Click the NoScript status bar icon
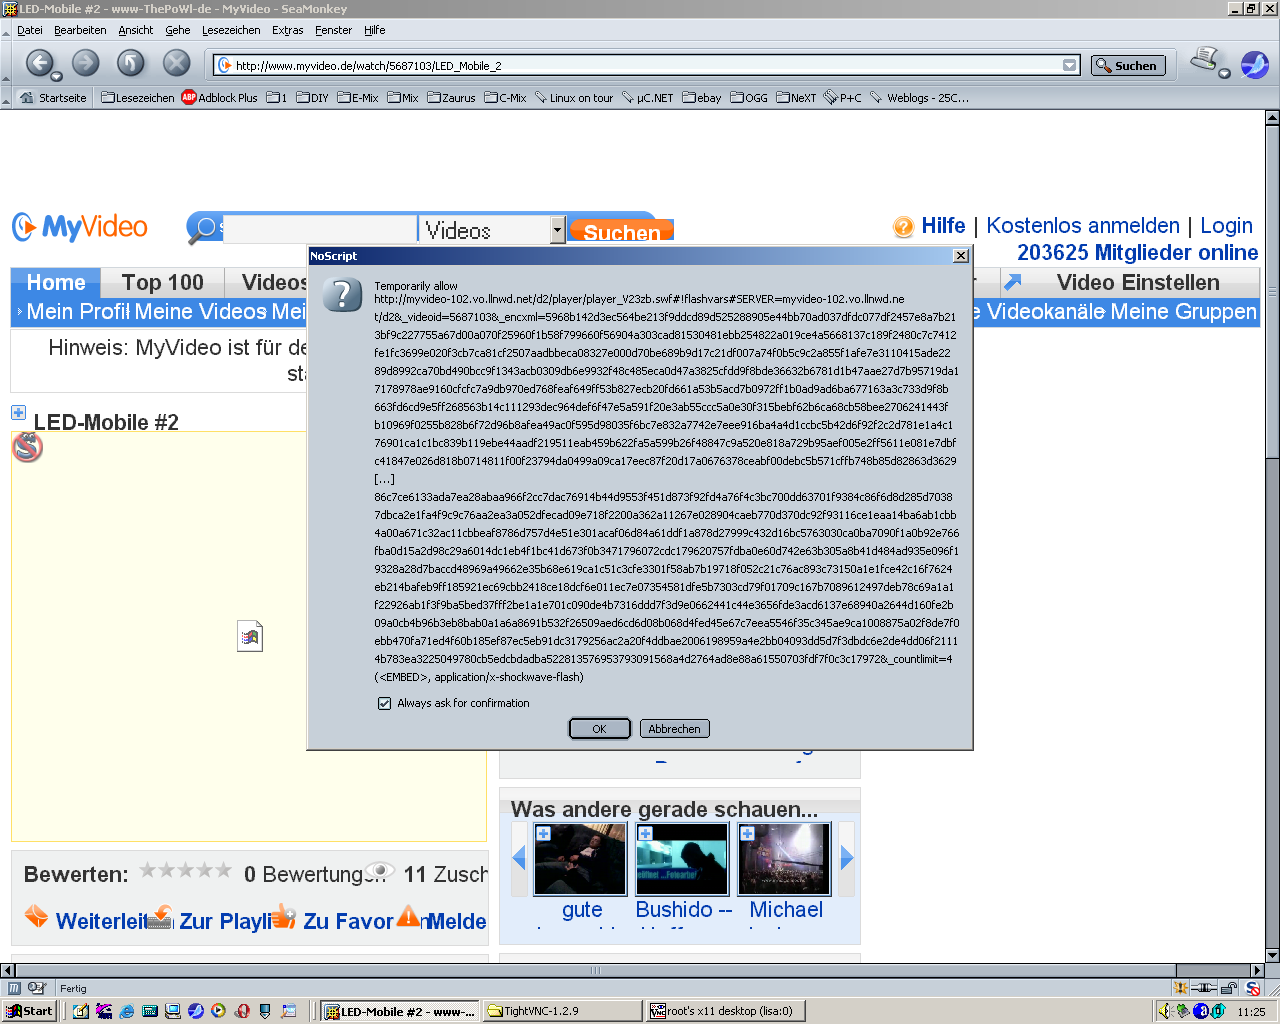Viewport: 1280px width, 1024px height. click(1252, 988)
